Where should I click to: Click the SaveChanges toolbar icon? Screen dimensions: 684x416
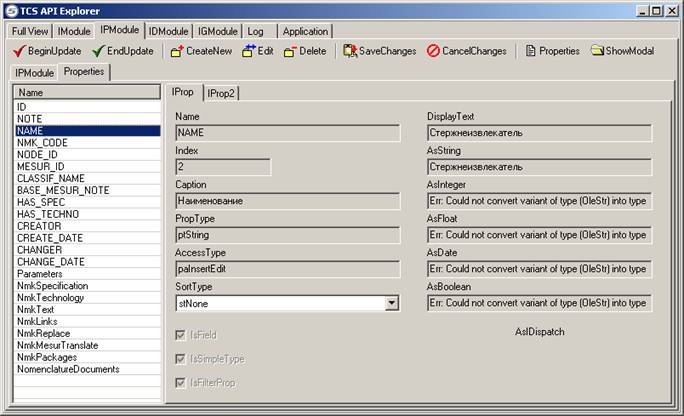[x=349, y=51]
